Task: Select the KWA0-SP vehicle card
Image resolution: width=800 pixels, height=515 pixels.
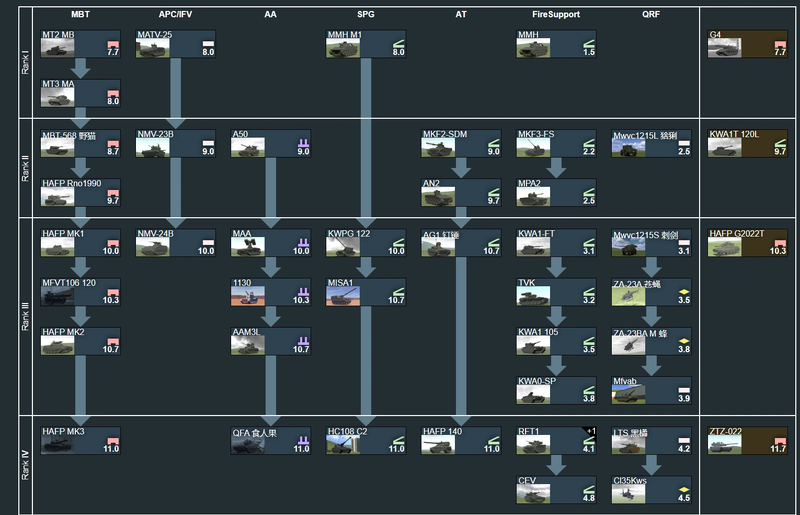Action: coord(556,391)
